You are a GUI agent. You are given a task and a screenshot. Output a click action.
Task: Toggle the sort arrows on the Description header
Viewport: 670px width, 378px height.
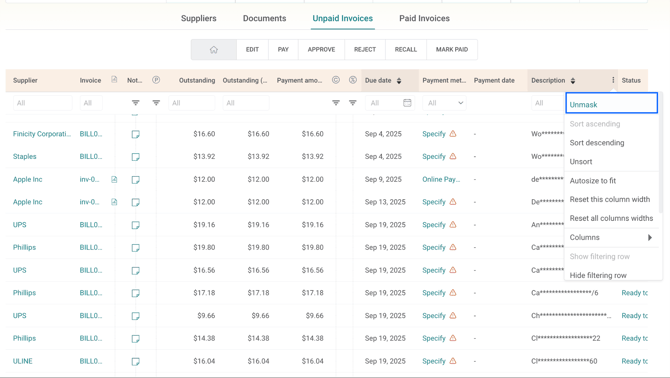point(573,80)
